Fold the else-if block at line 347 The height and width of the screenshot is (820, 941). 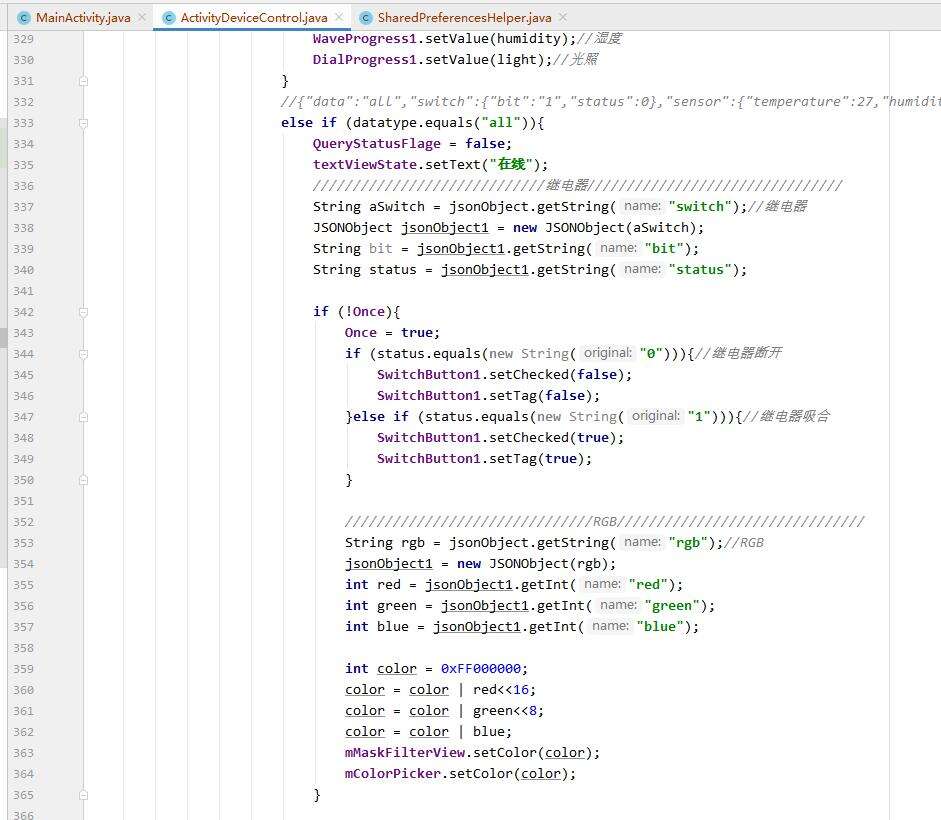tap(84, 417)
